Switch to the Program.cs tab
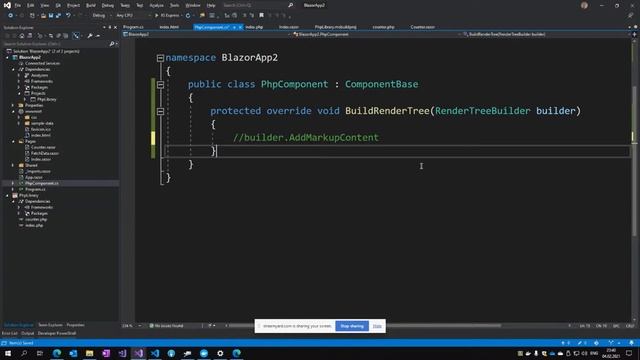 [x=133, y=27]
